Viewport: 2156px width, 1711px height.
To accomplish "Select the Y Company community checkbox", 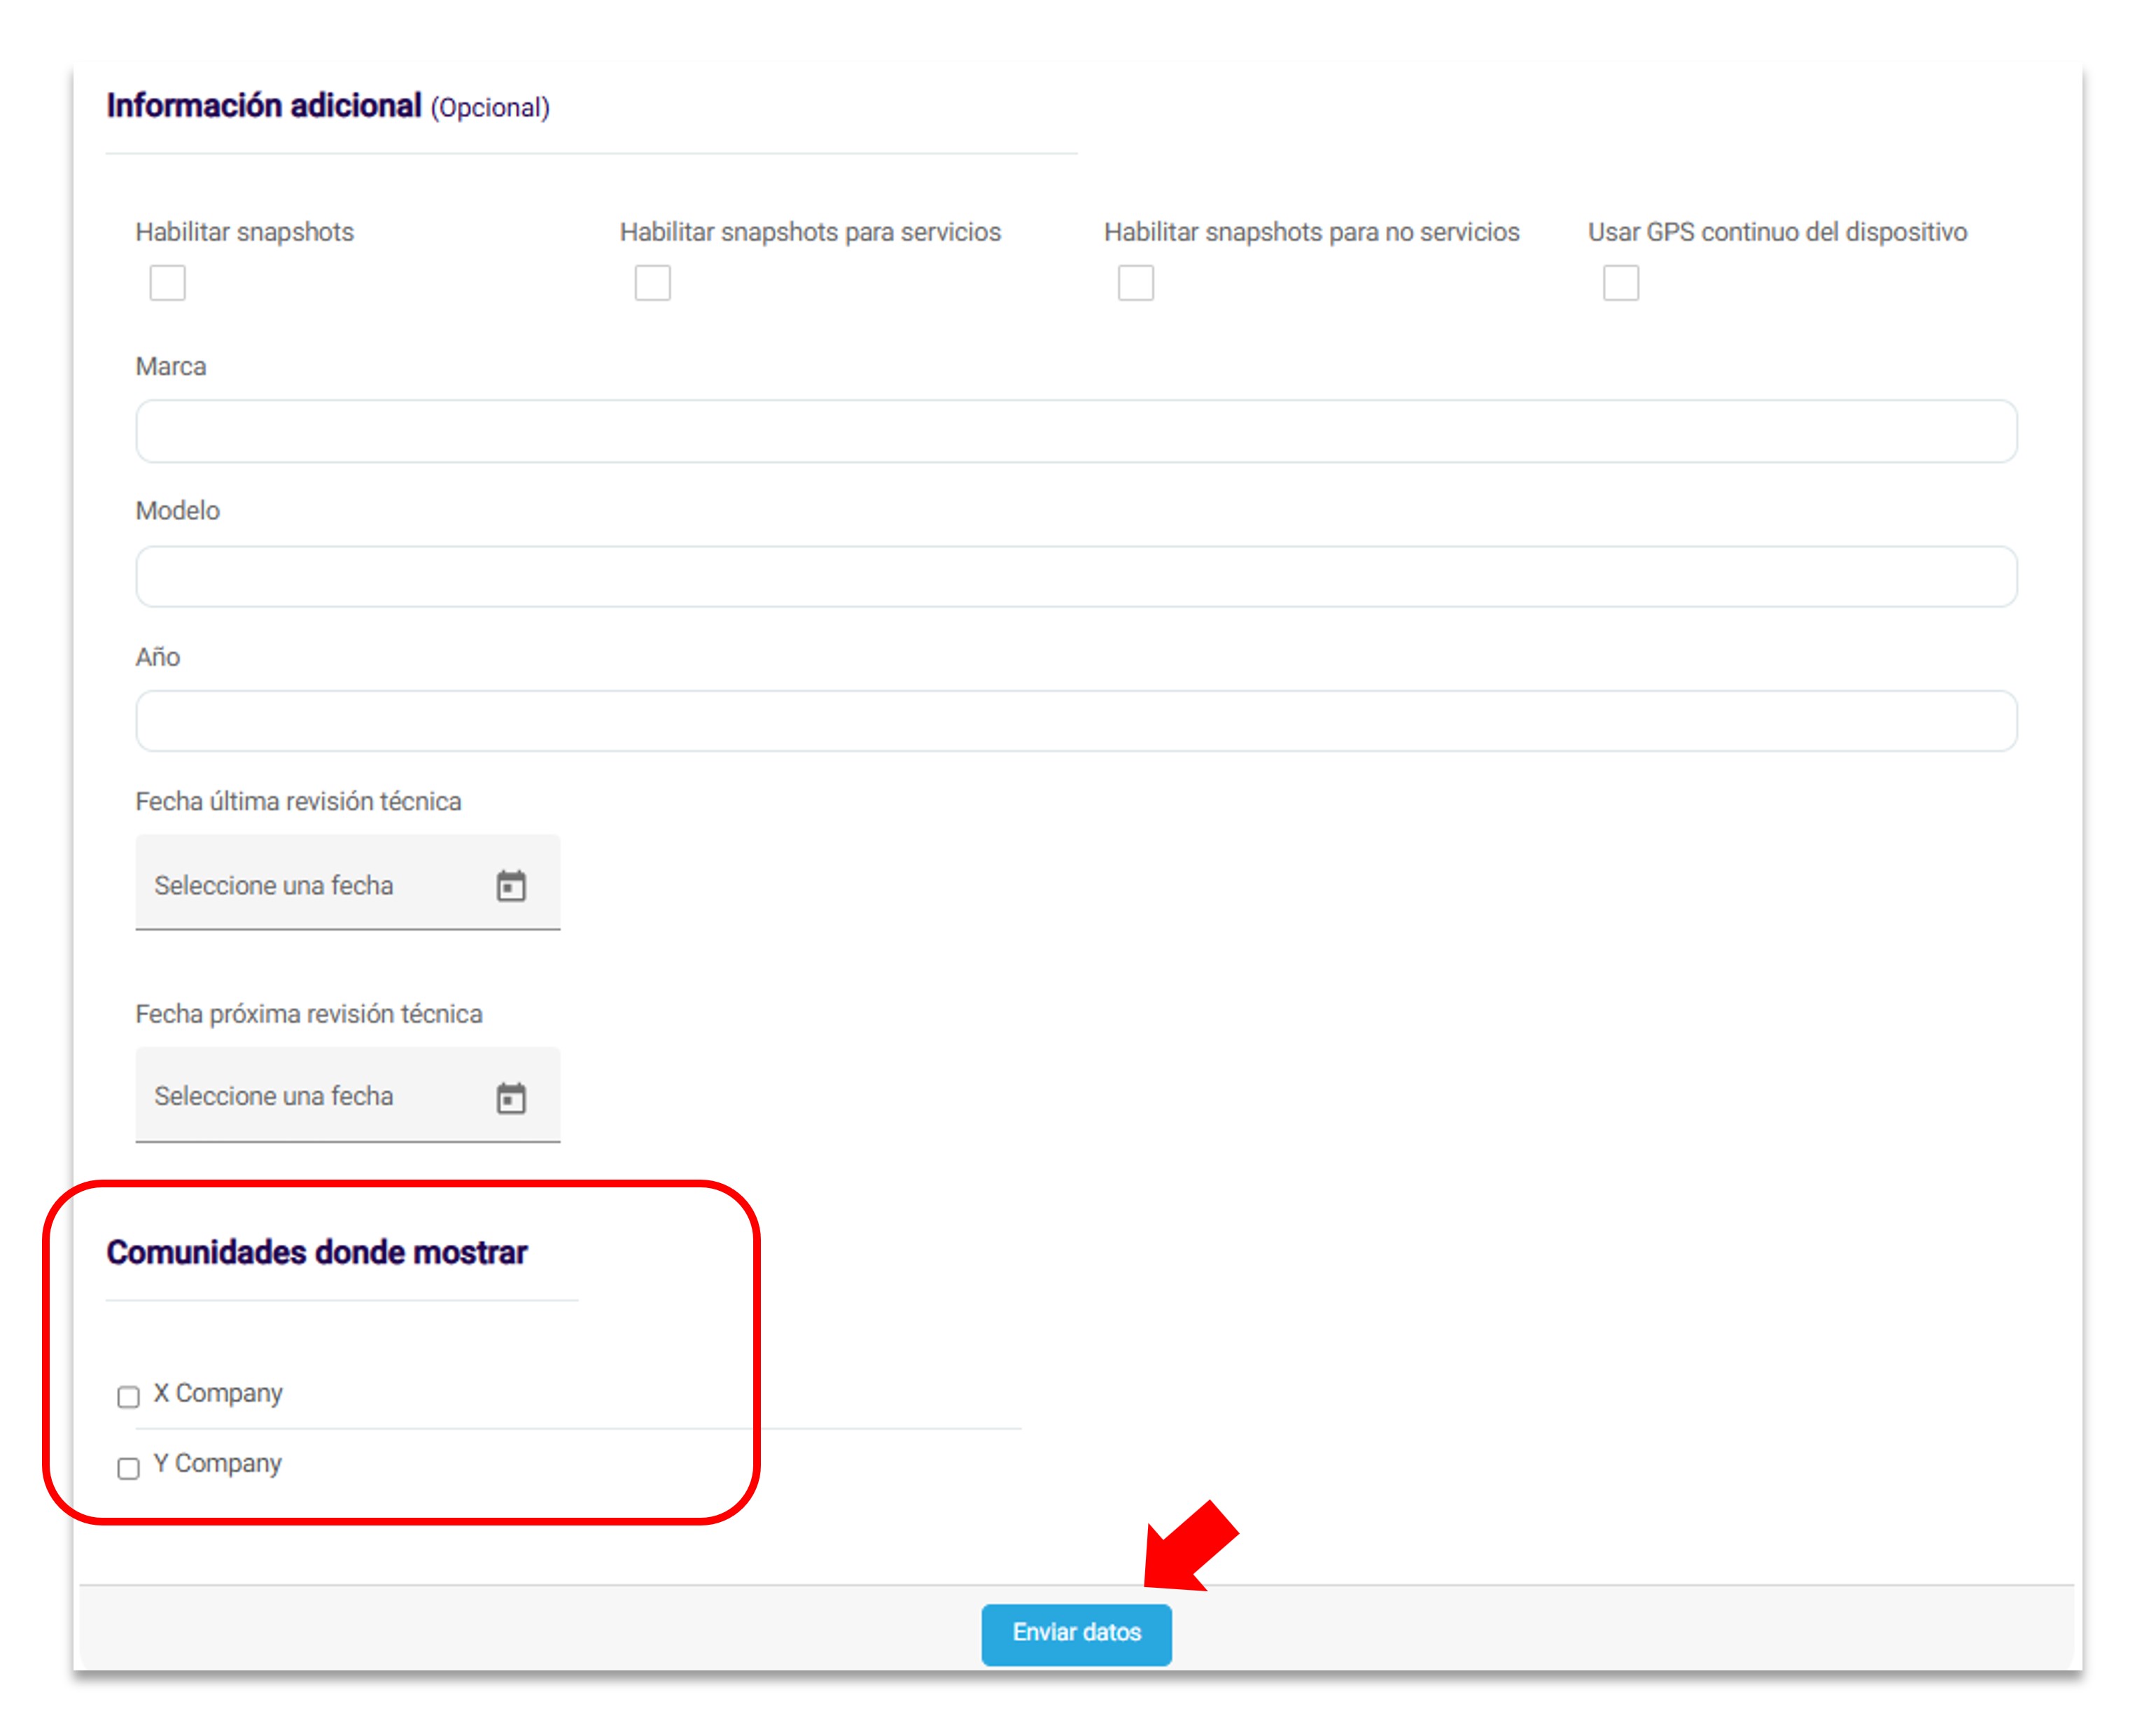I will point(128,1468).
